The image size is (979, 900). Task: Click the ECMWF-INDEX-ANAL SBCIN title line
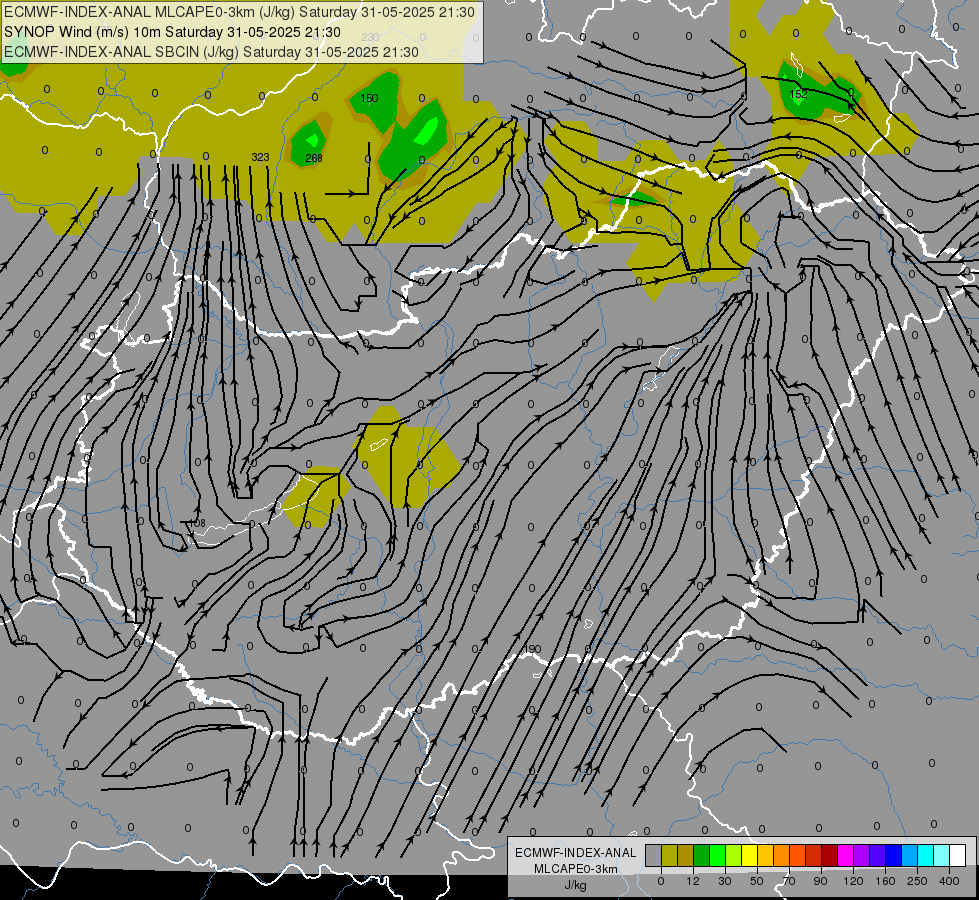[x=211, y=52]
